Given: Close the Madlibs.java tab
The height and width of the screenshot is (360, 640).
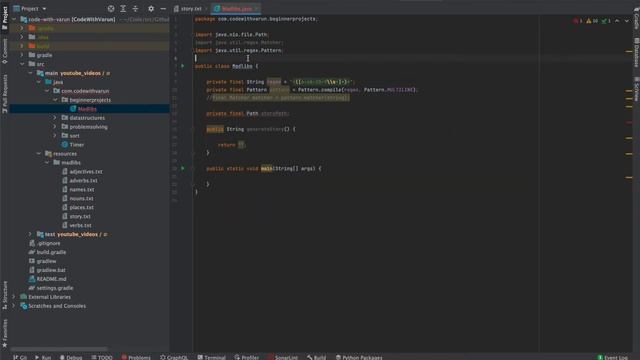Looking at the screenshot, I should click(x=256, y=9).
